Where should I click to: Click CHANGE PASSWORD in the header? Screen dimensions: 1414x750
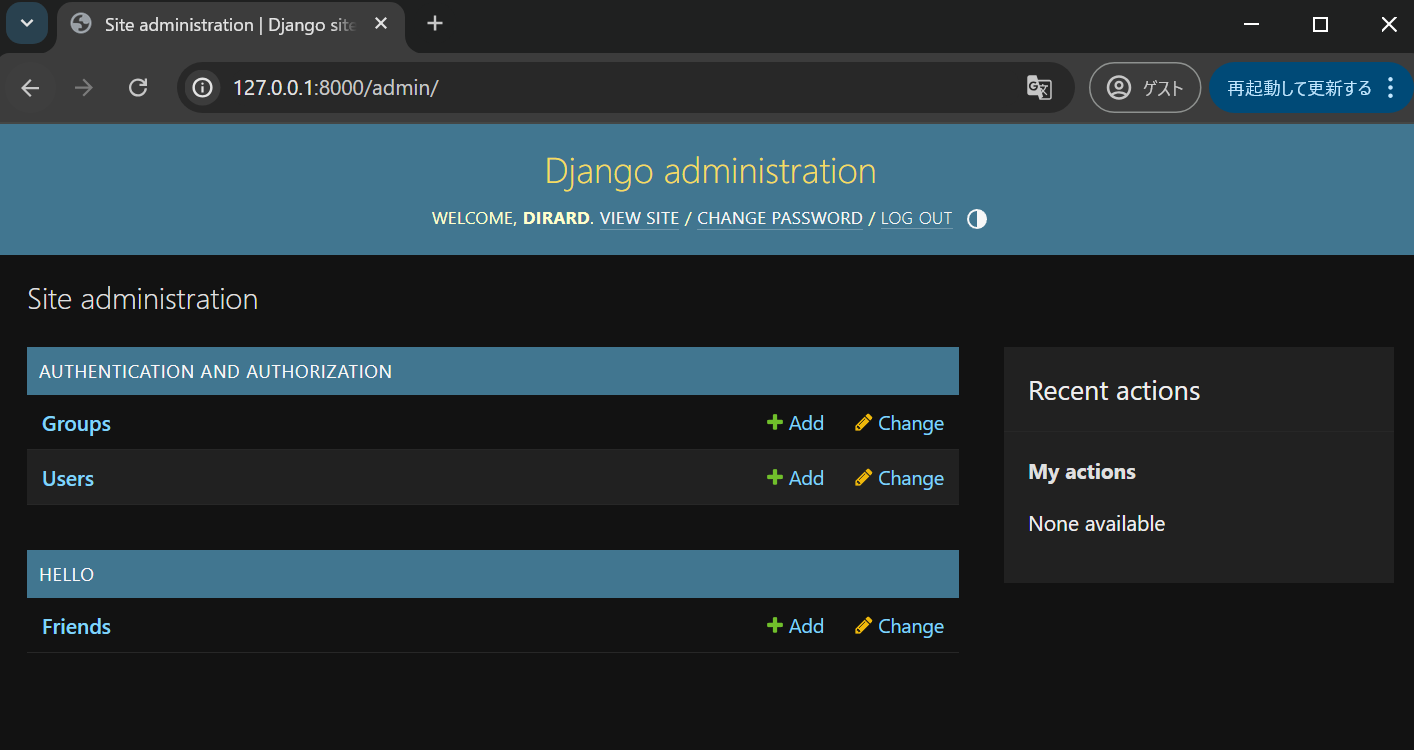tap(780, 218)
